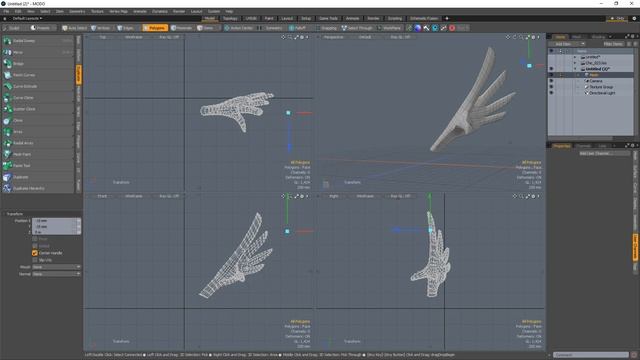Switch to Materials selection mode

click(182, 28)
